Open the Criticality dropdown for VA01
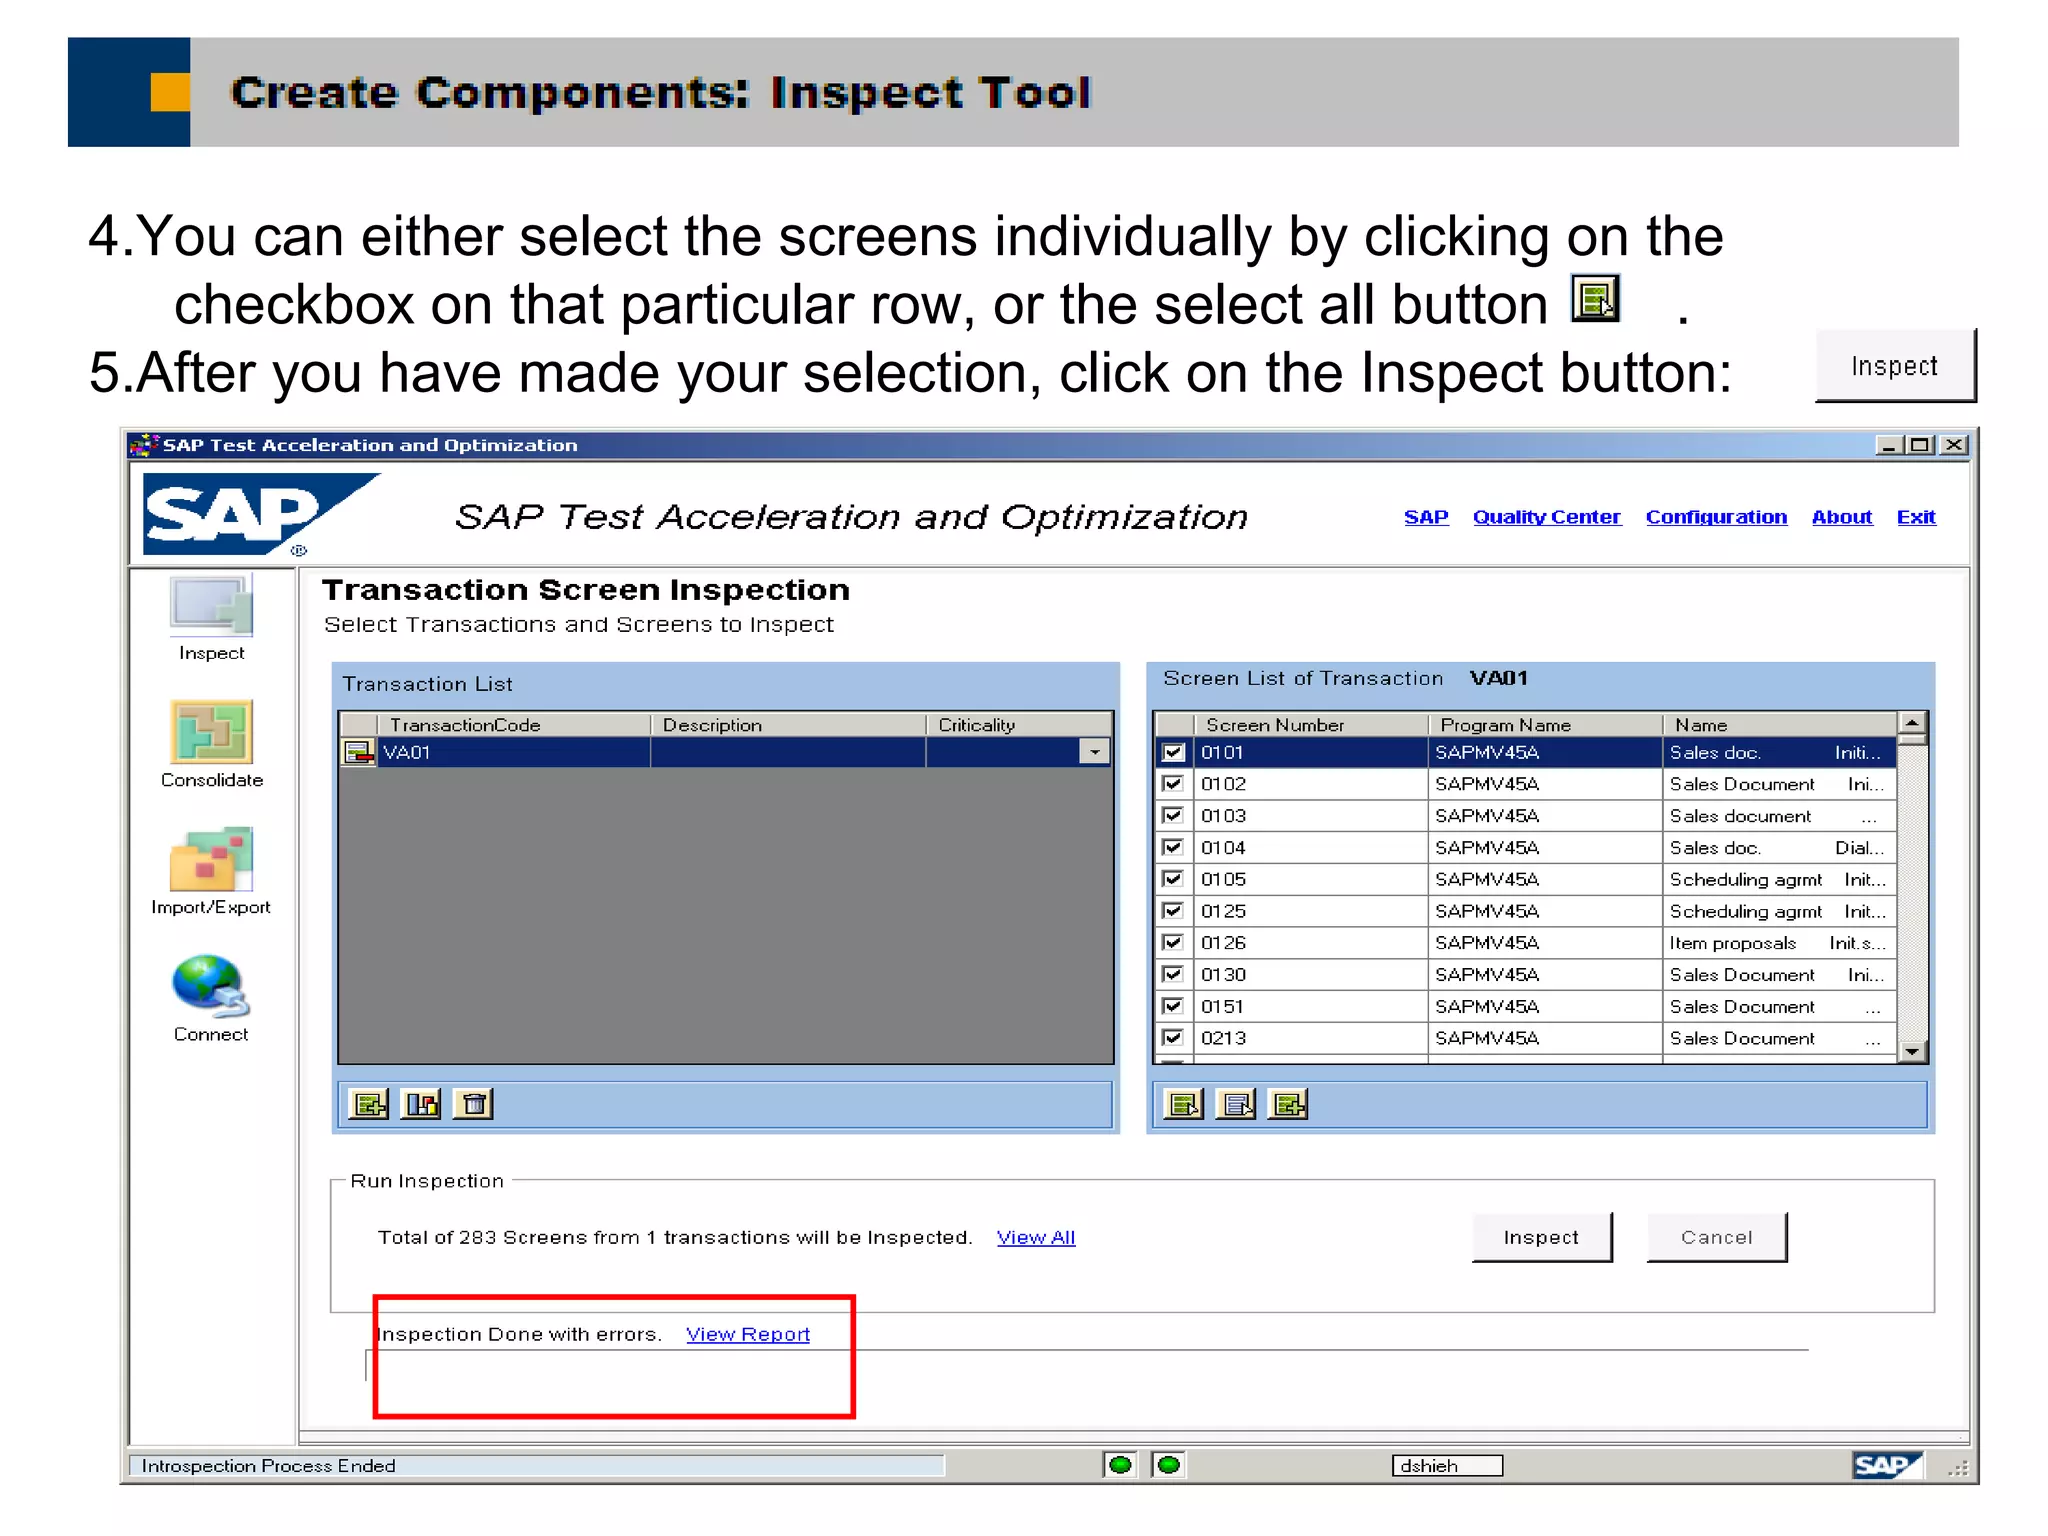 1095,752
